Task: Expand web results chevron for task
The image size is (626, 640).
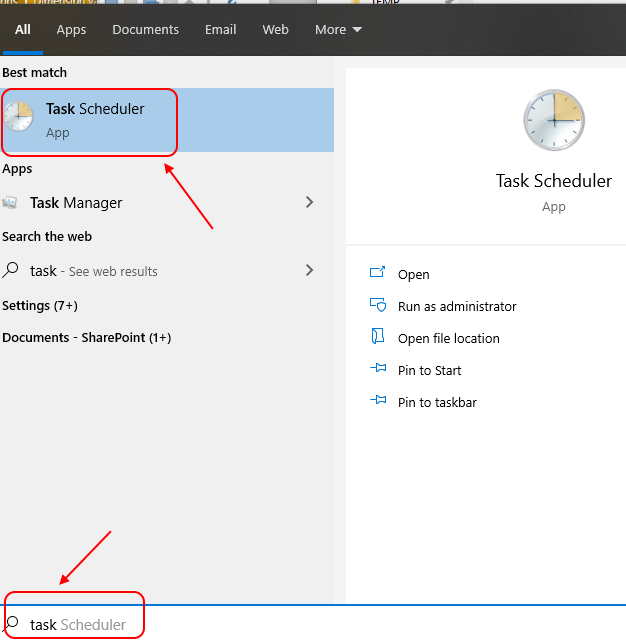Action: (x=309, y=270)
